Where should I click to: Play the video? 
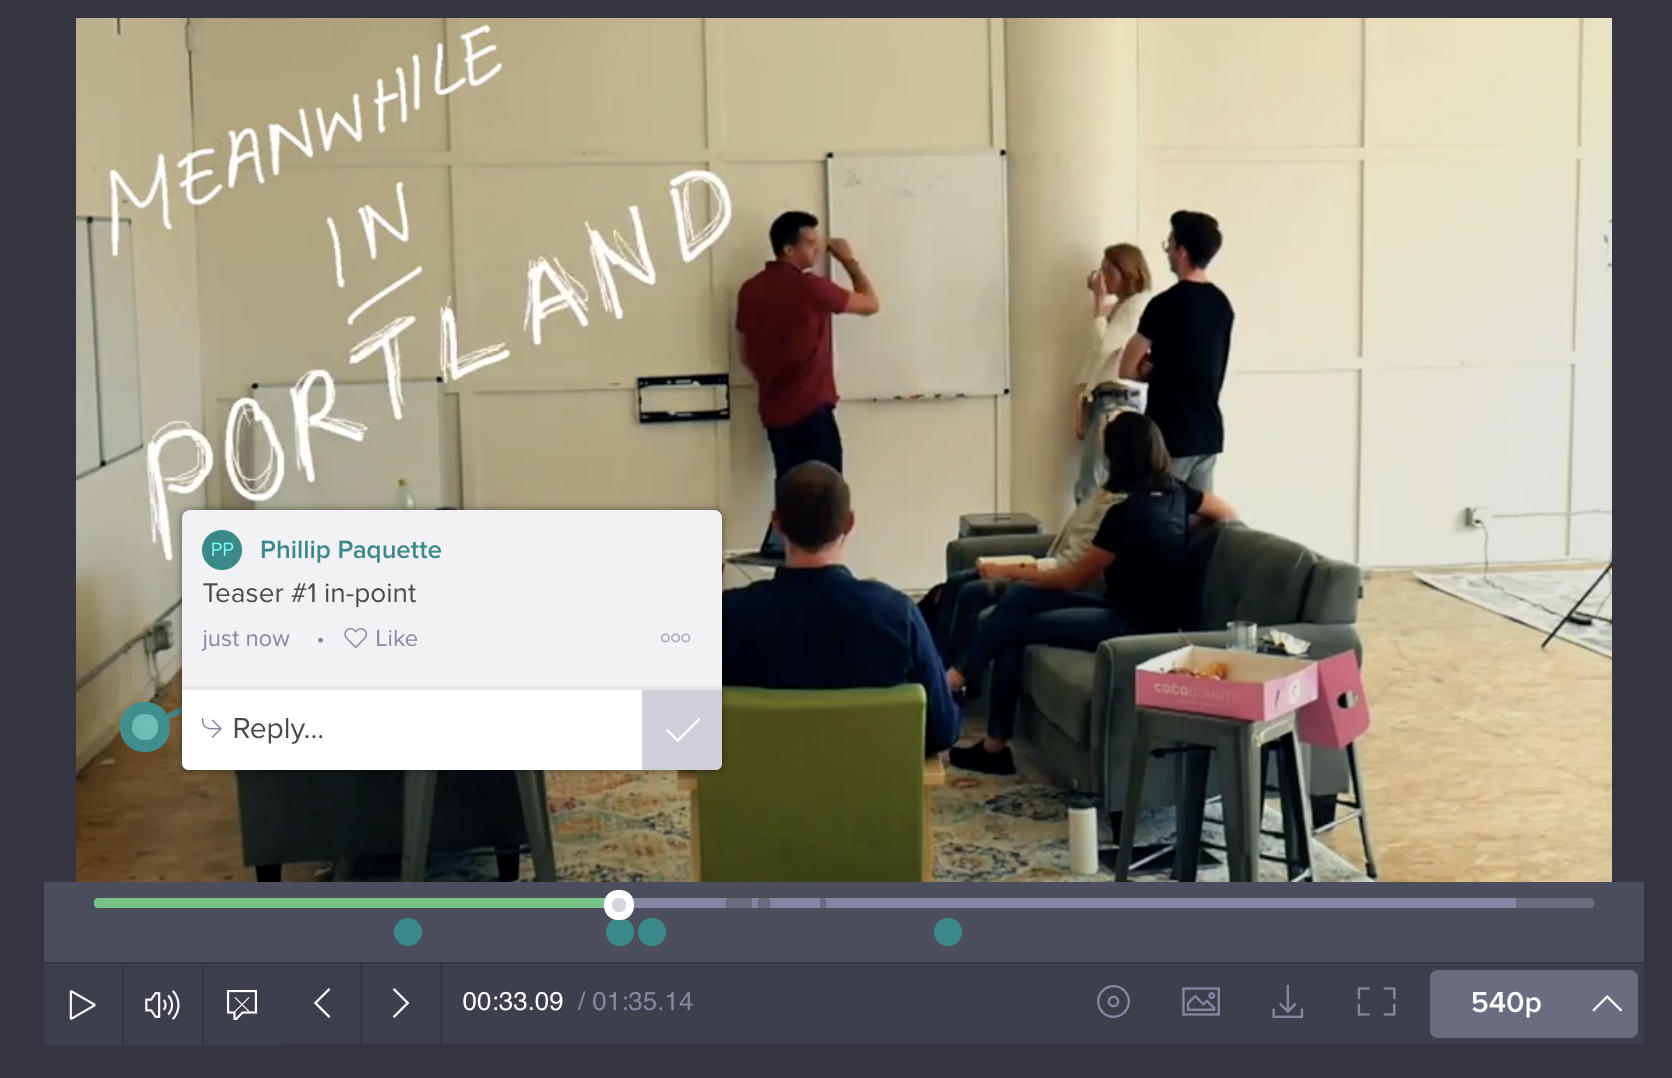click(x=82, y=1003)
